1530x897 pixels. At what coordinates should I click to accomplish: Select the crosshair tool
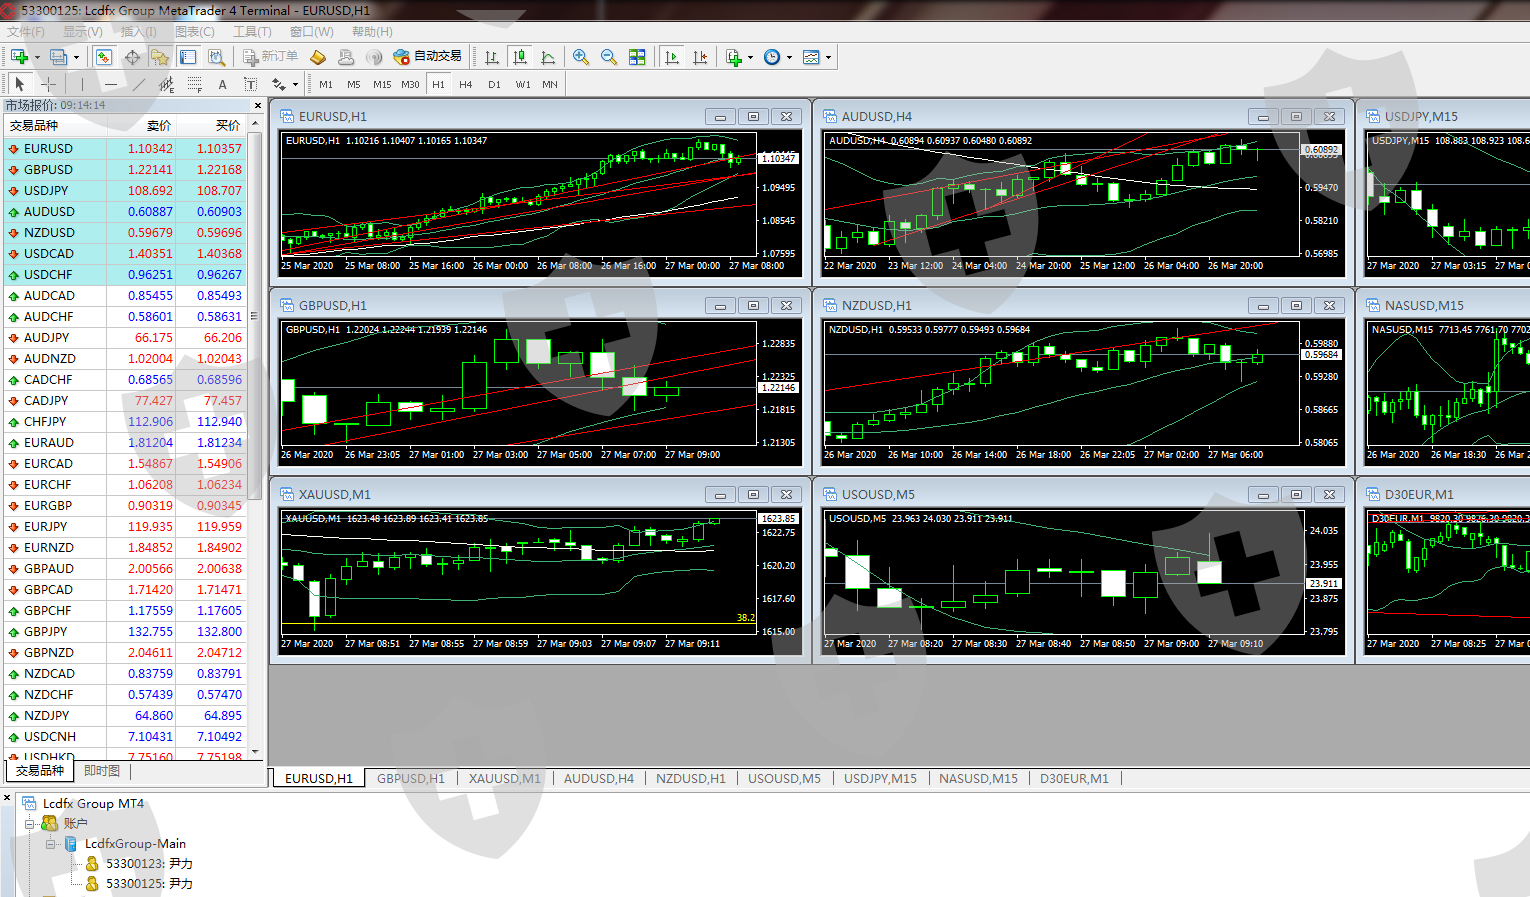click(48, 84)
